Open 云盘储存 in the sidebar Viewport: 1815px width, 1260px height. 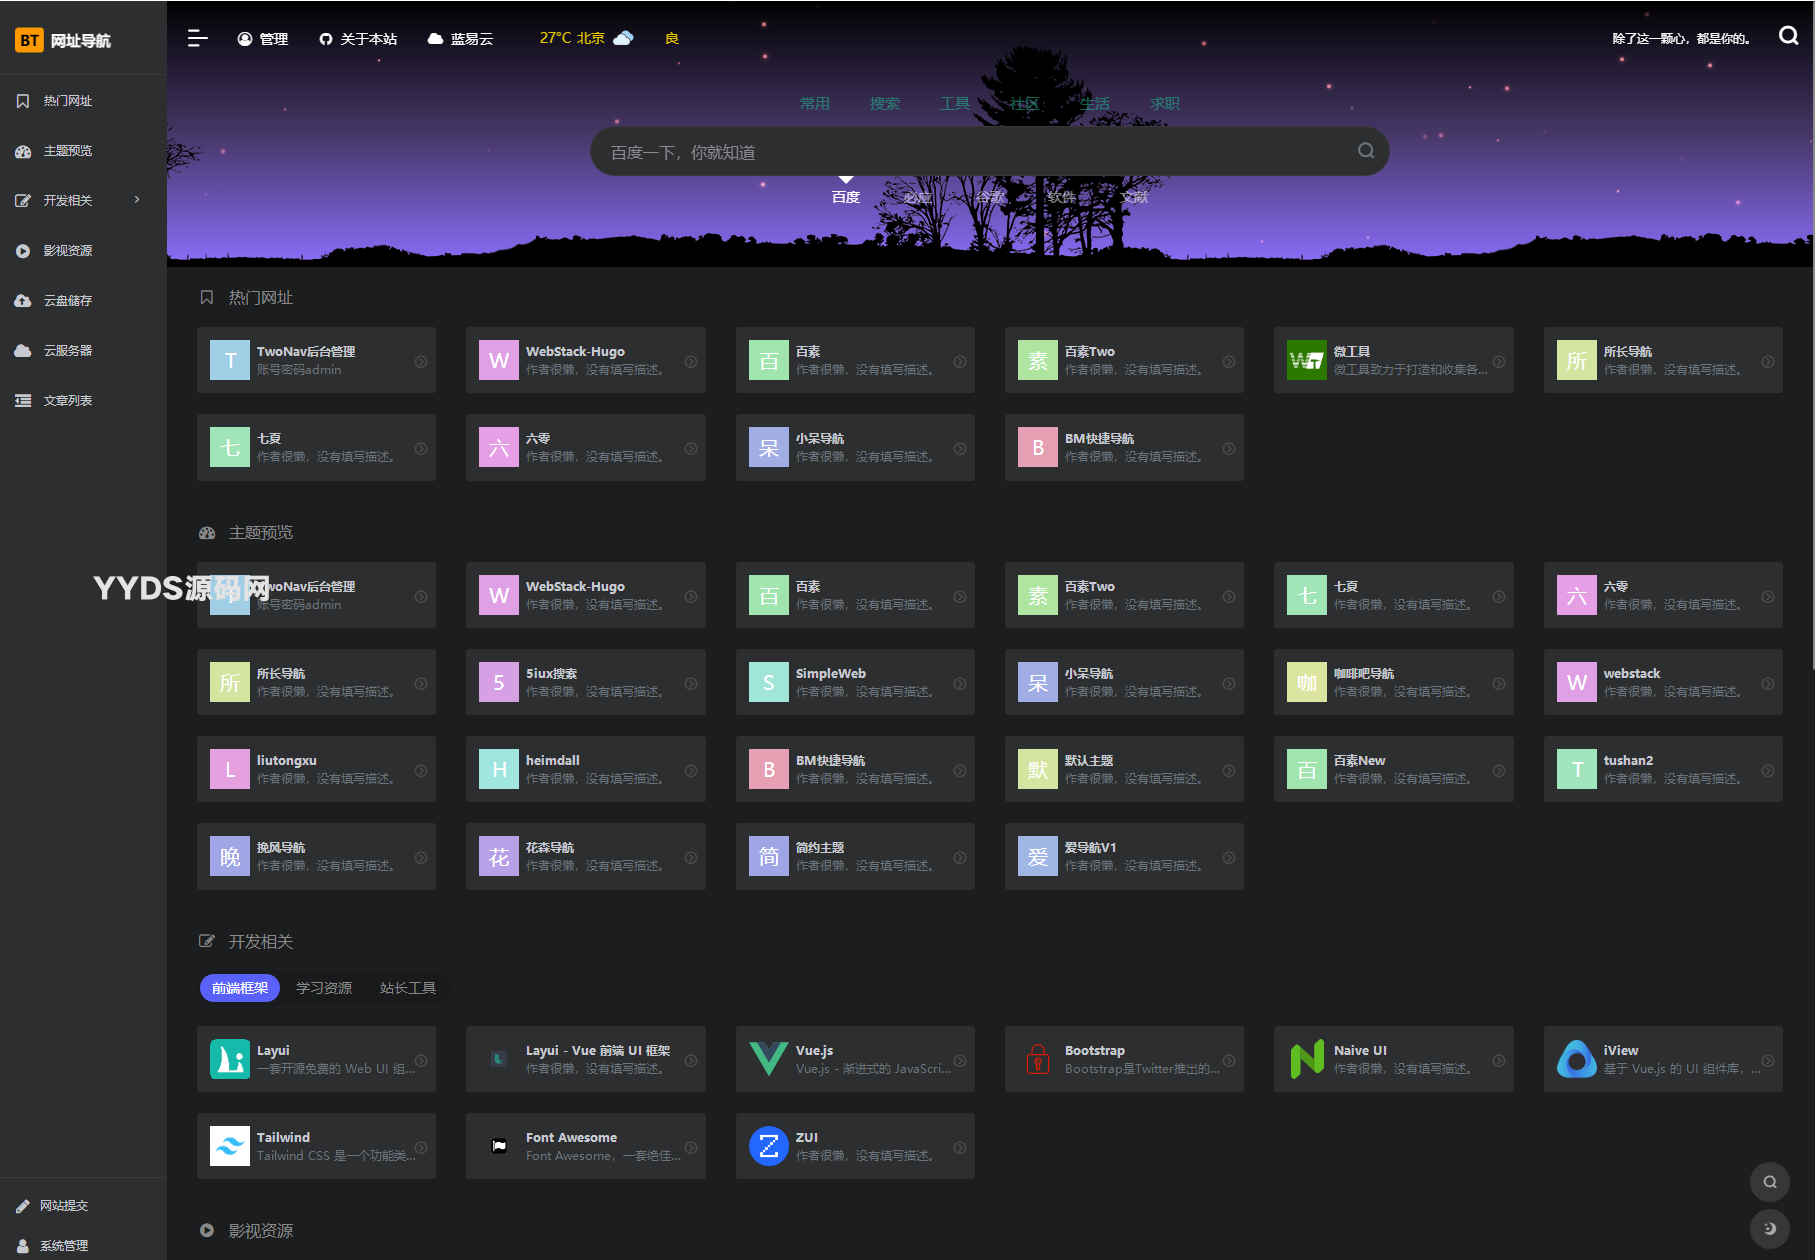[68, 301]
